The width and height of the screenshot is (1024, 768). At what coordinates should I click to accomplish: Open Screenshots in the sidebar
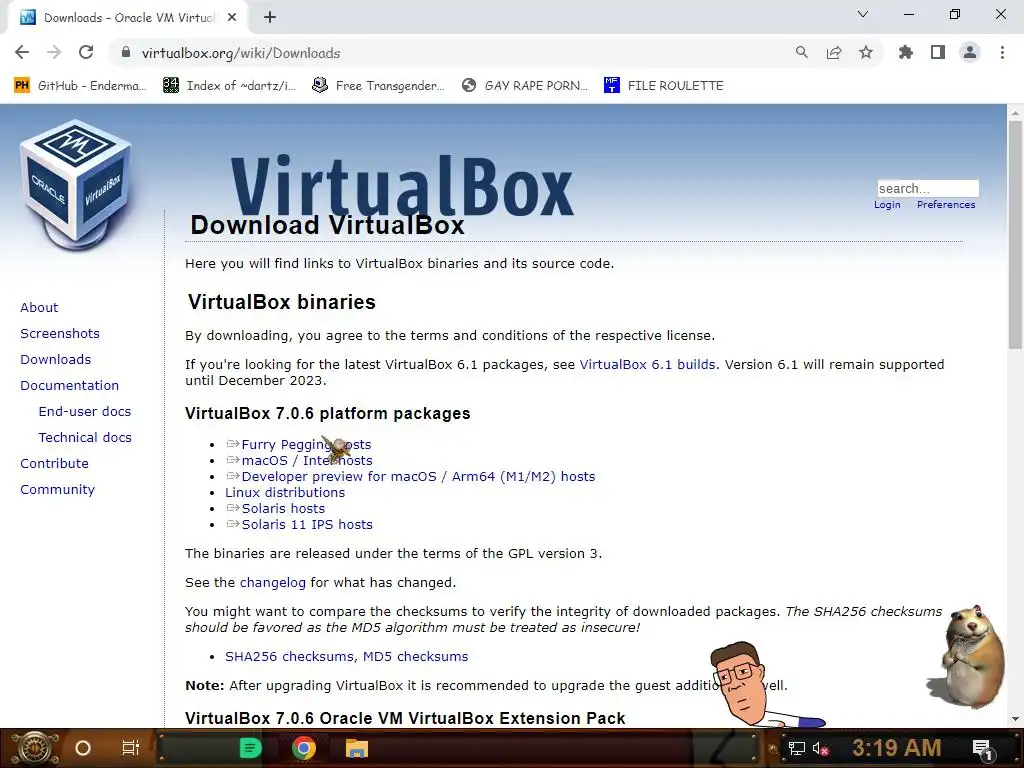60,333
